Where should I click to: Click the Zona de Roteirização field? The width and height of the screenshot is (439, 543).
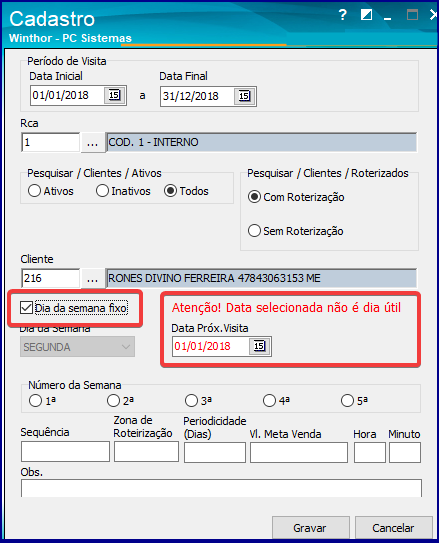point(146,452)
